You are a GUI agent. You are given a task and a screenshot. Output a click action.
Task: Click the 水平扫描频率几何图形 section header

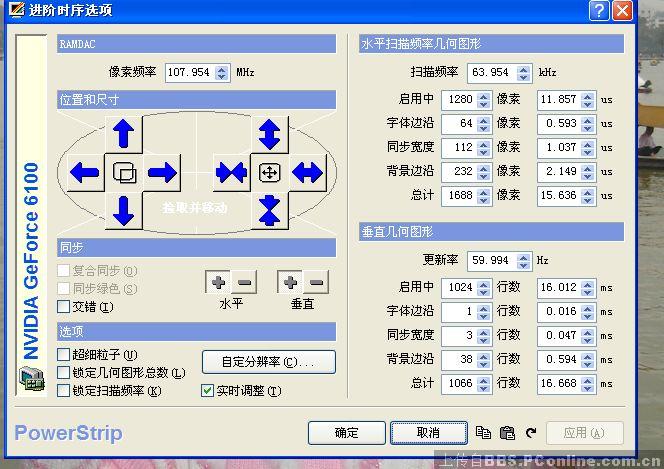point(491,44)
